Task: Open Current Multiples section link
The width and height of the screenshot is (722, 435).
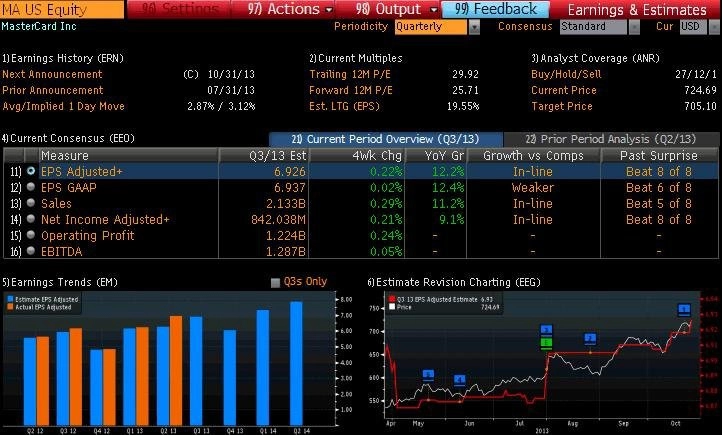Action: [x=356, y=58]
